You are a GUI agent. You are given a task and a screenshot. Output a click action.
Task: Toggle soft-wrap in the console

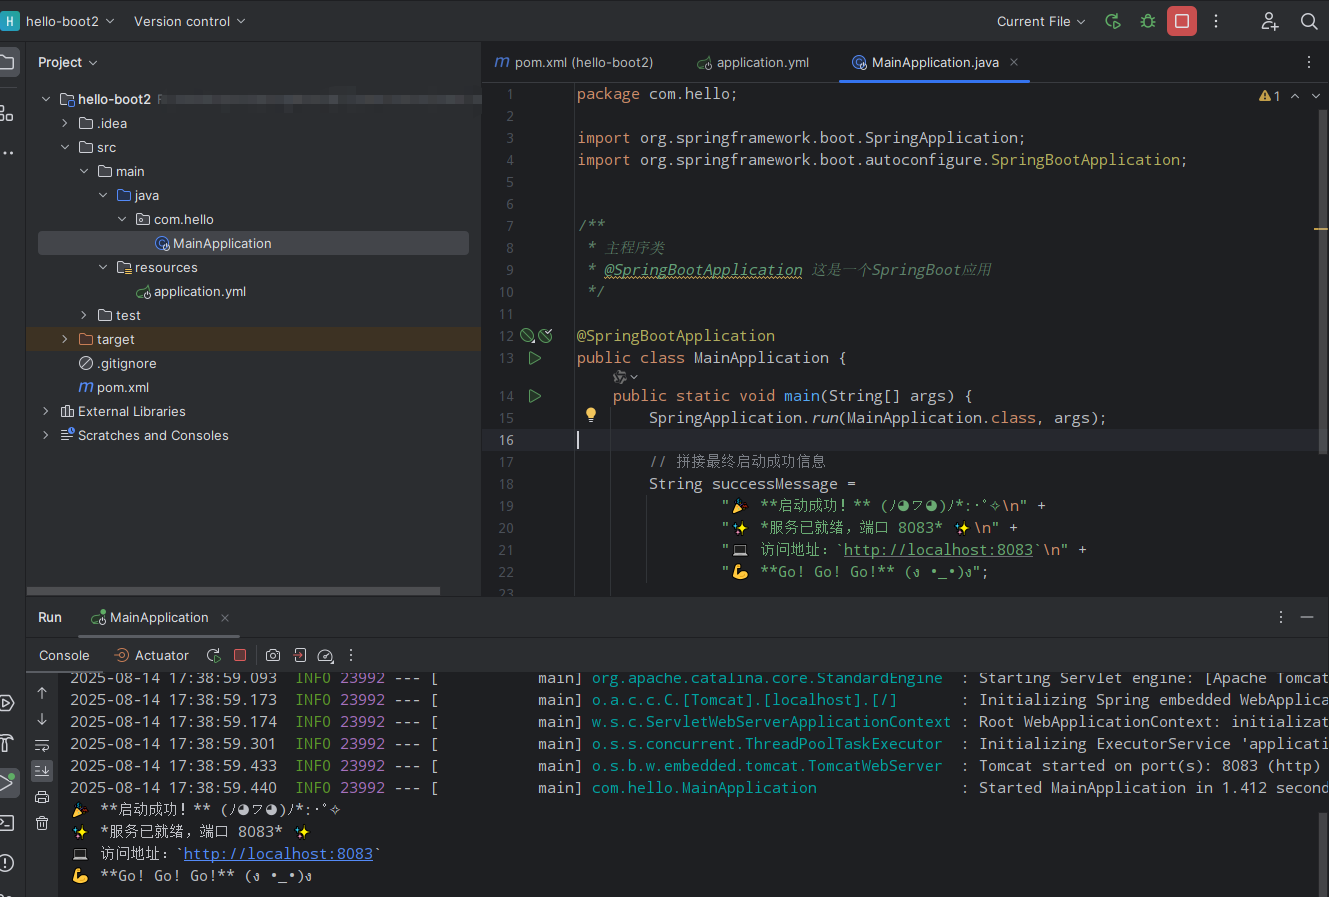point(42,745)
